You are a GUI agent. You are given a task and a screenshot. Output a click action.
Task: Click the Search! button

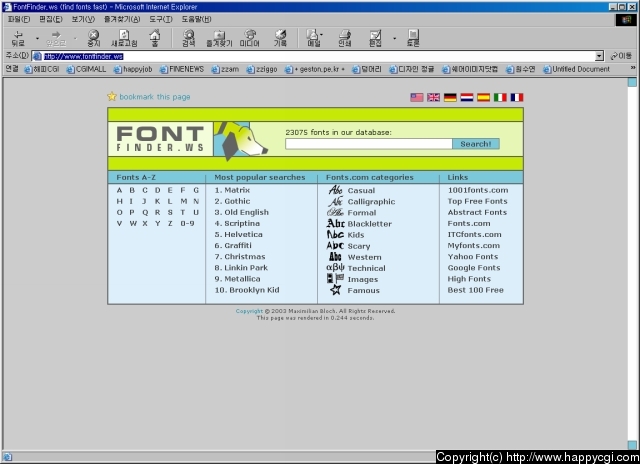[x=476, y=144]
